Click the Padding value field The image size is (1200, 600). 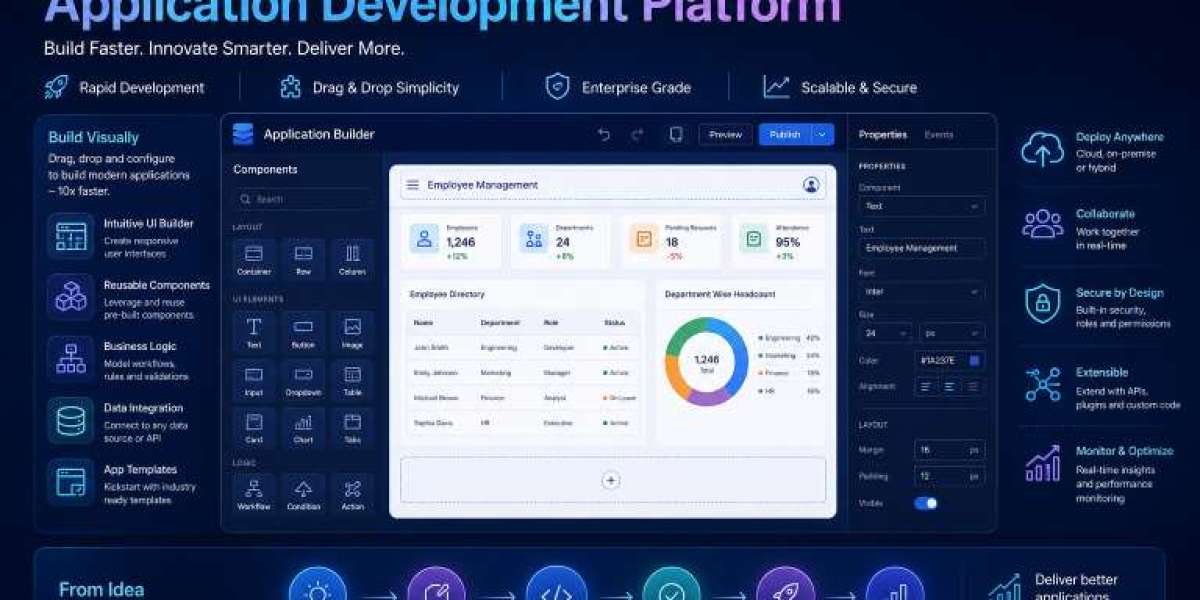949,476
